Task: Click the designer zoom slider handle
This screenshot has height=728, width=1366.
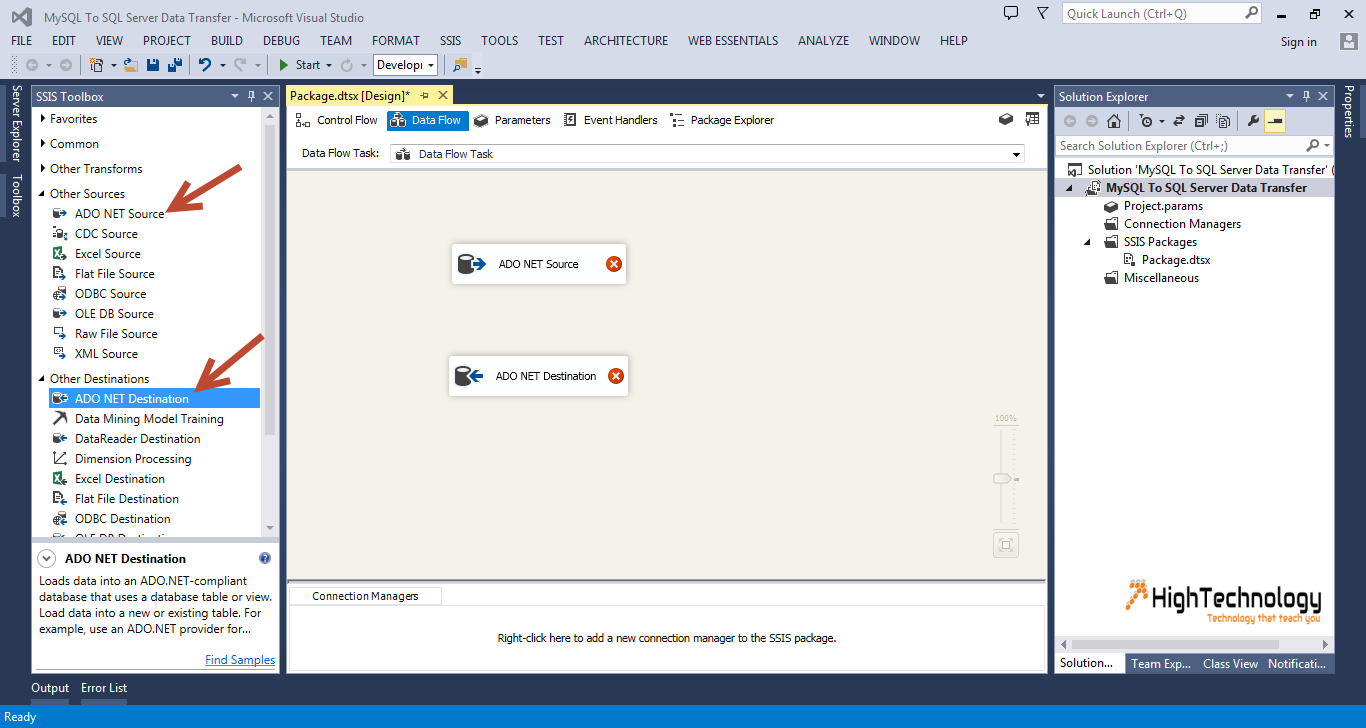Action: click(1002, 479)
